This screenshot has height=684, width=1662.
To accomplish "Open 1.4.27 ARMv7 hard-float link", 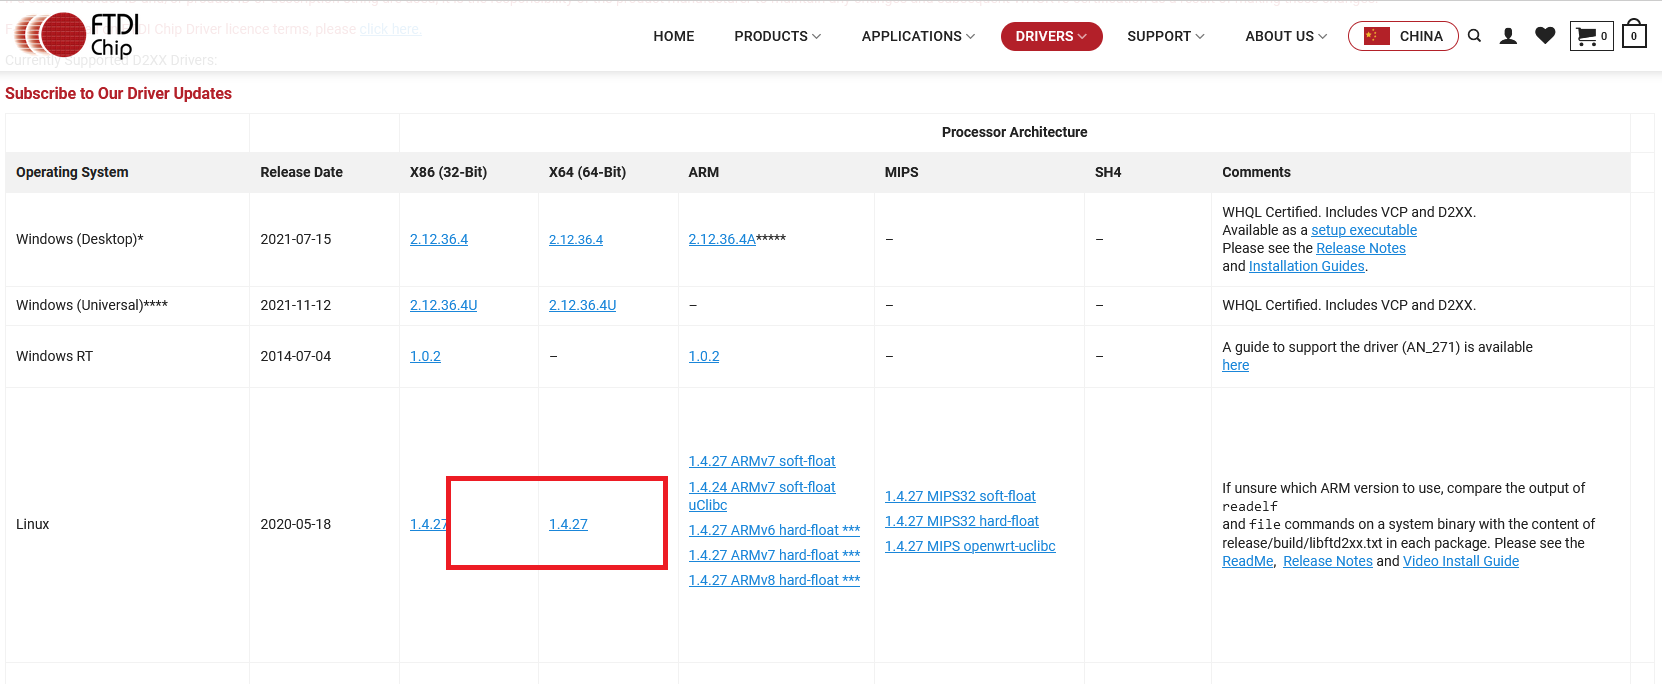I will [x=774, y=555].
